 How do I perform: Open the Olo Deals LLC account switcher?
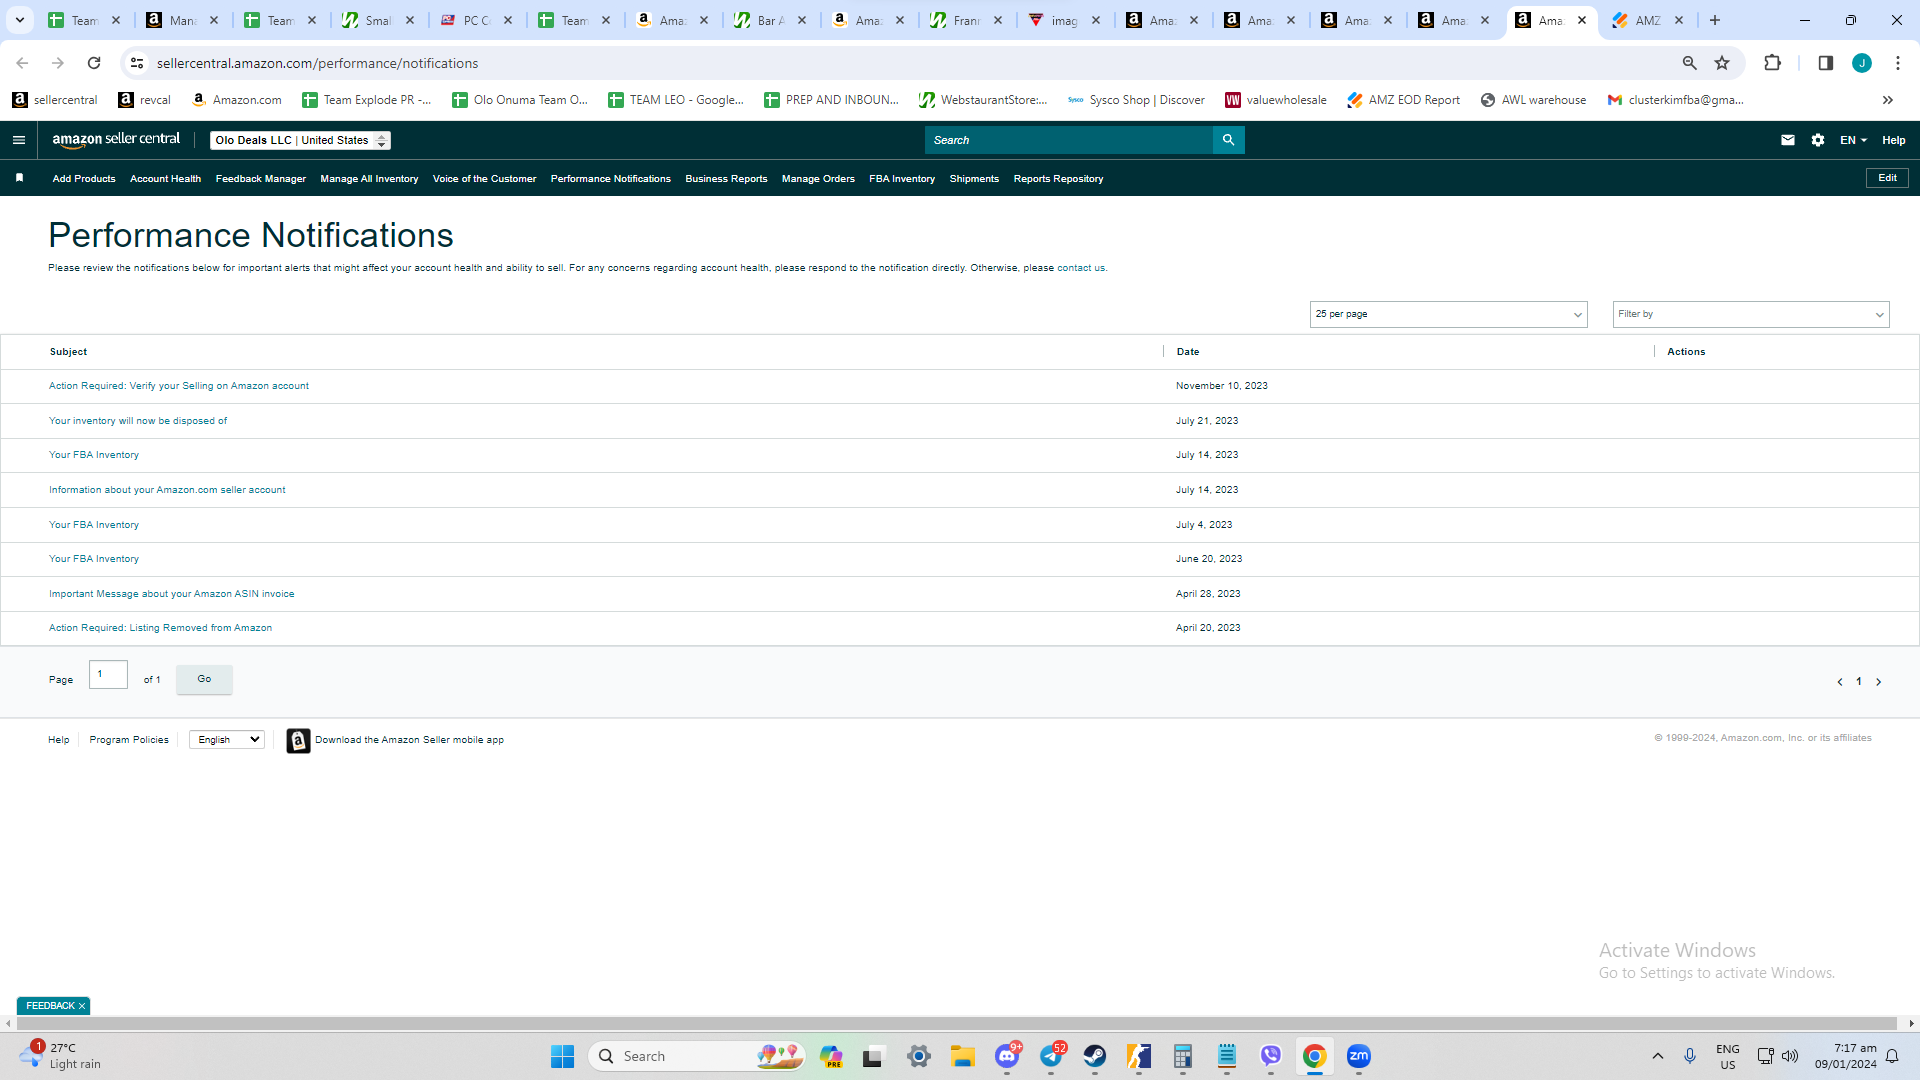click(x=300, y=140)
